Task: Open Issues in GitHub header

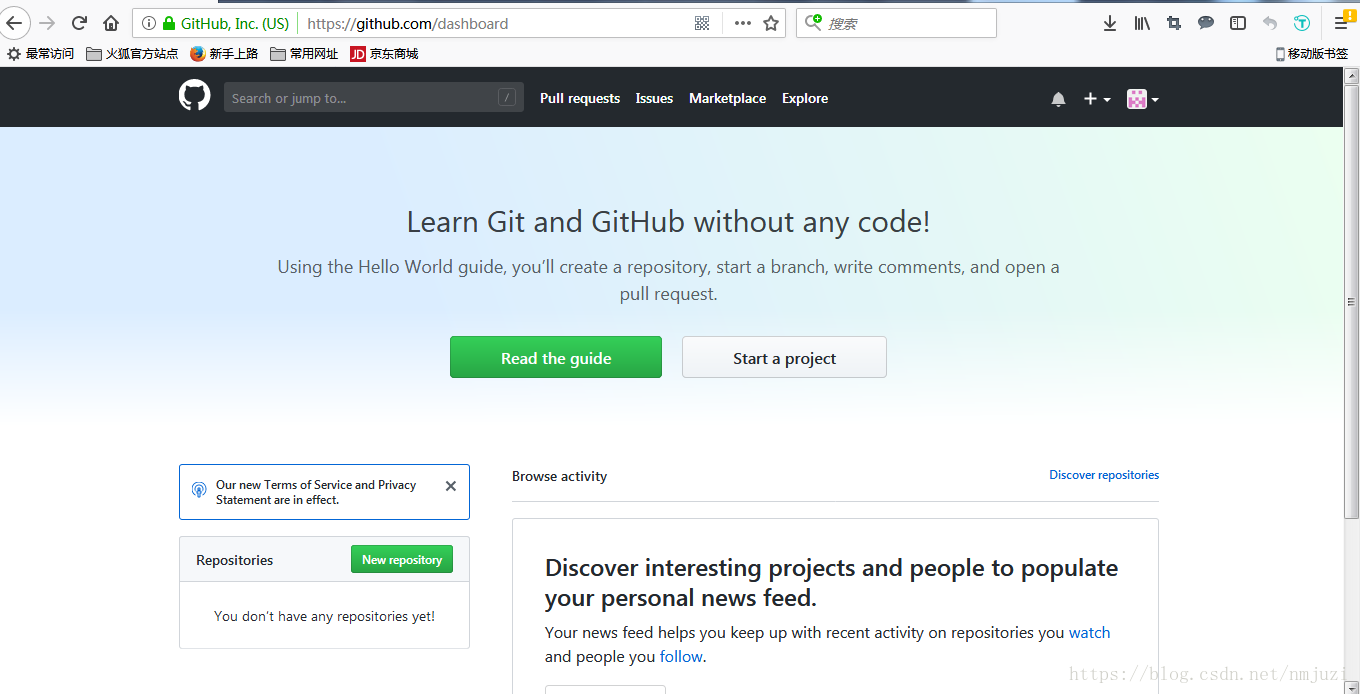Action: tap(654, 98)
